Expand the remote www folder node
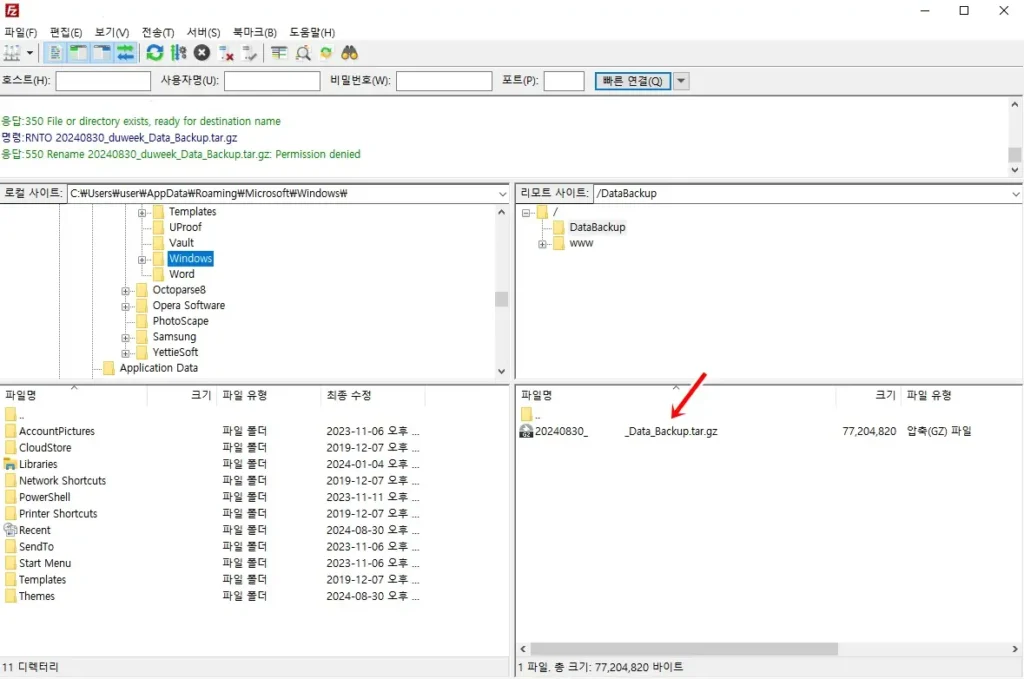Screen dimensions: 1024x679 click(542, 244)
